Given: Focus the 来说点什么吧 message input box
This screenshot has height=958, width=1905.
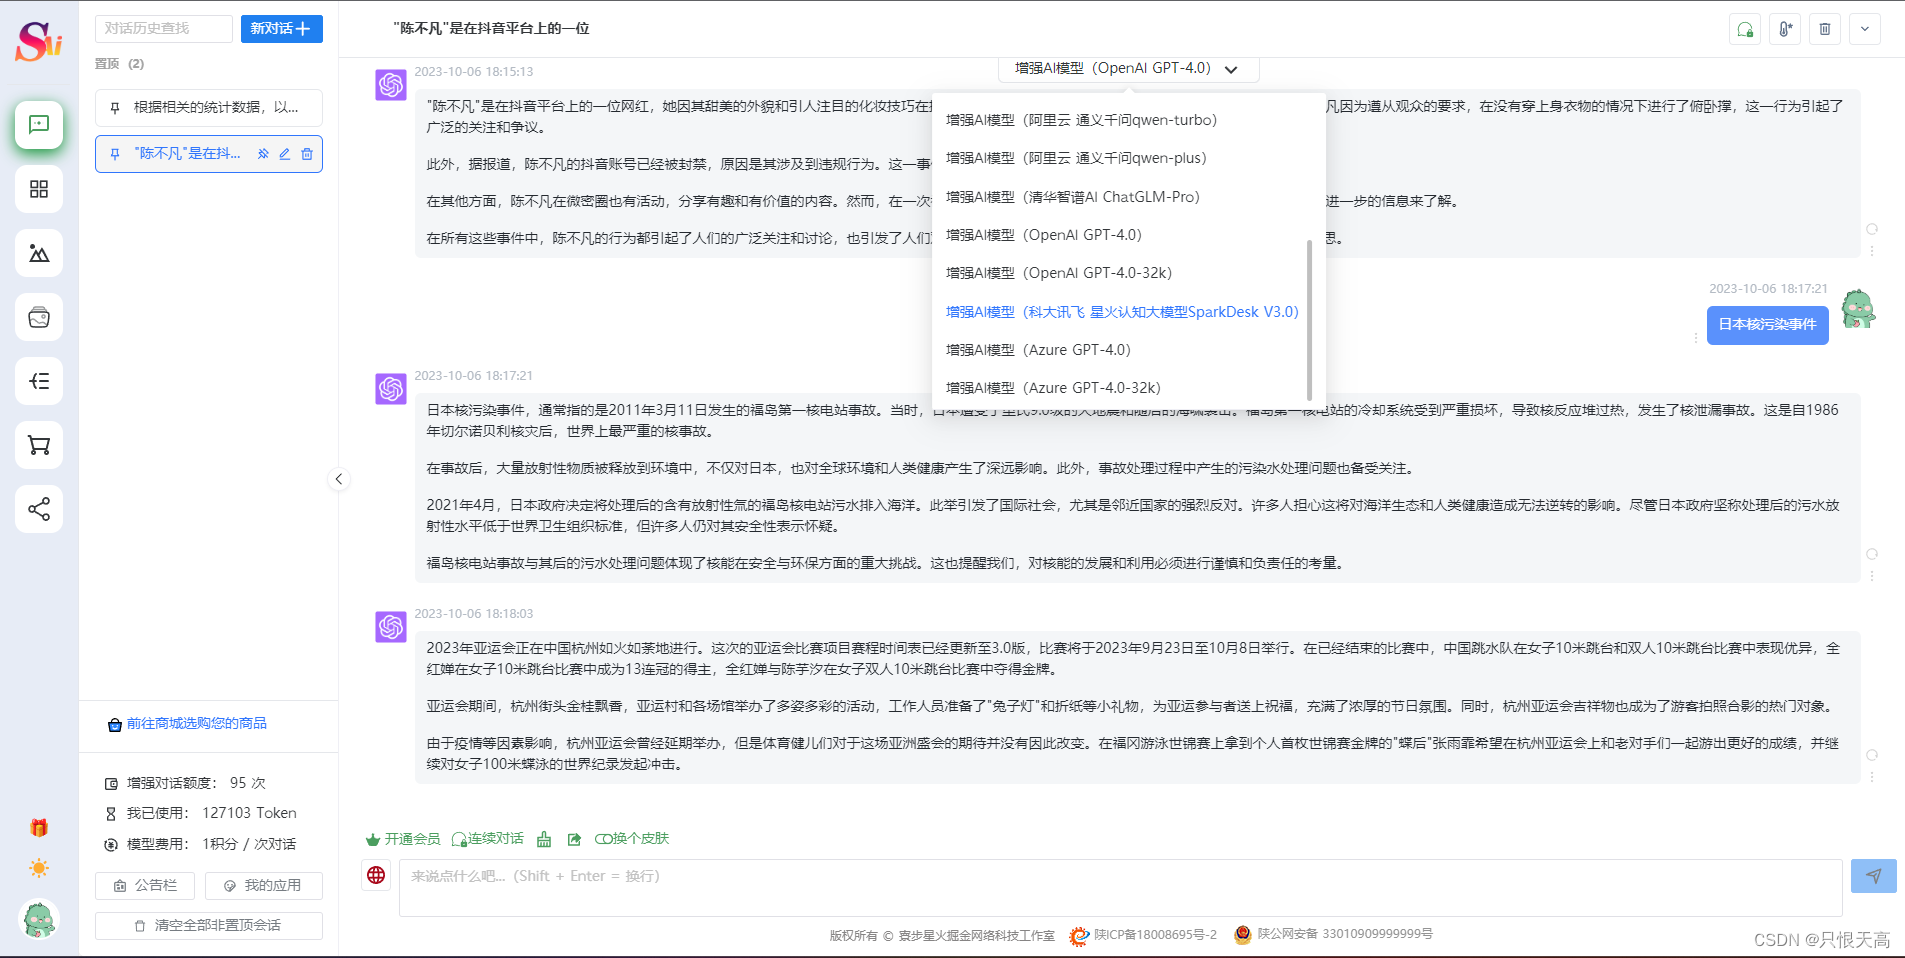Looking at the screenshot, I should [1120, 888].
